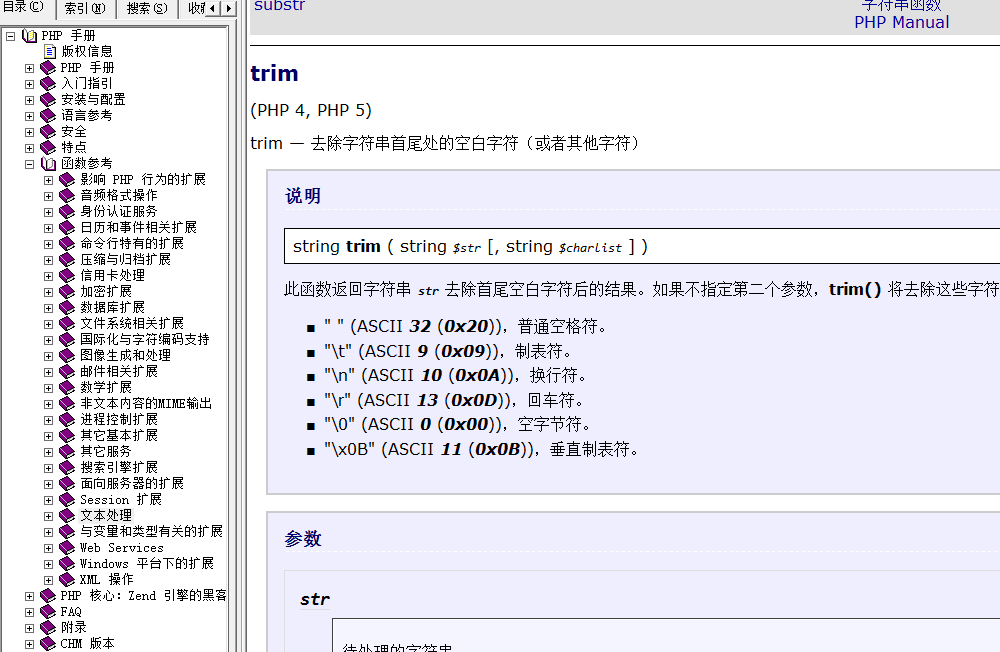
Task: Open the 字符串函数 header link
Action: pyautogui.click(x=901, y=6)
